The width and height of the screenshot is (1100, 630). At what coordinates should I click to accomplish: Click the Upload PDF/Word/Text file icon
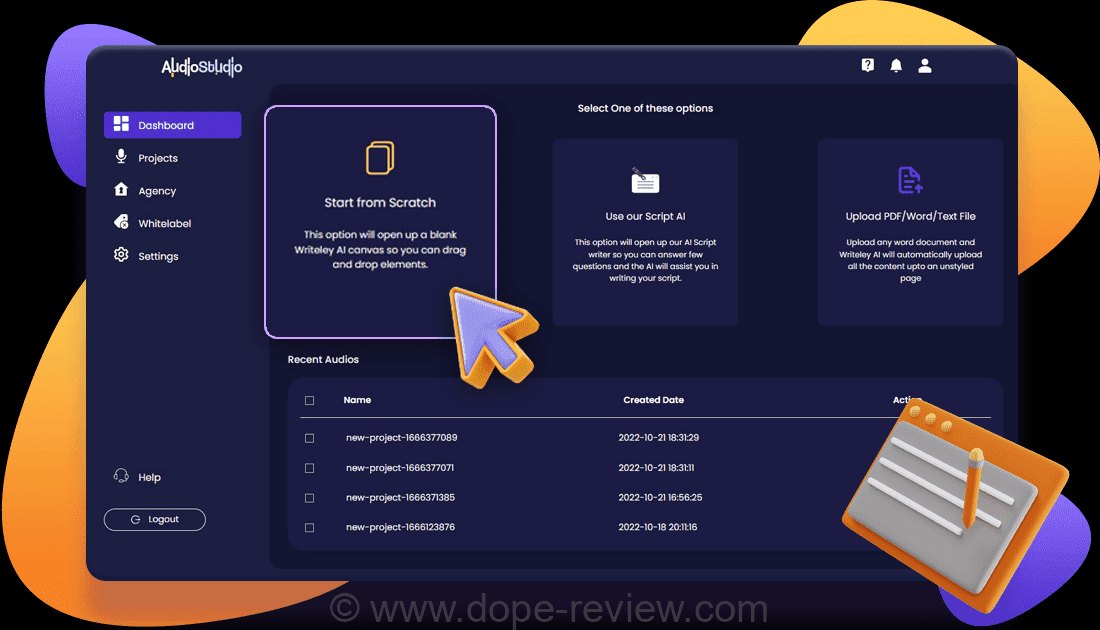pos(910,180)
